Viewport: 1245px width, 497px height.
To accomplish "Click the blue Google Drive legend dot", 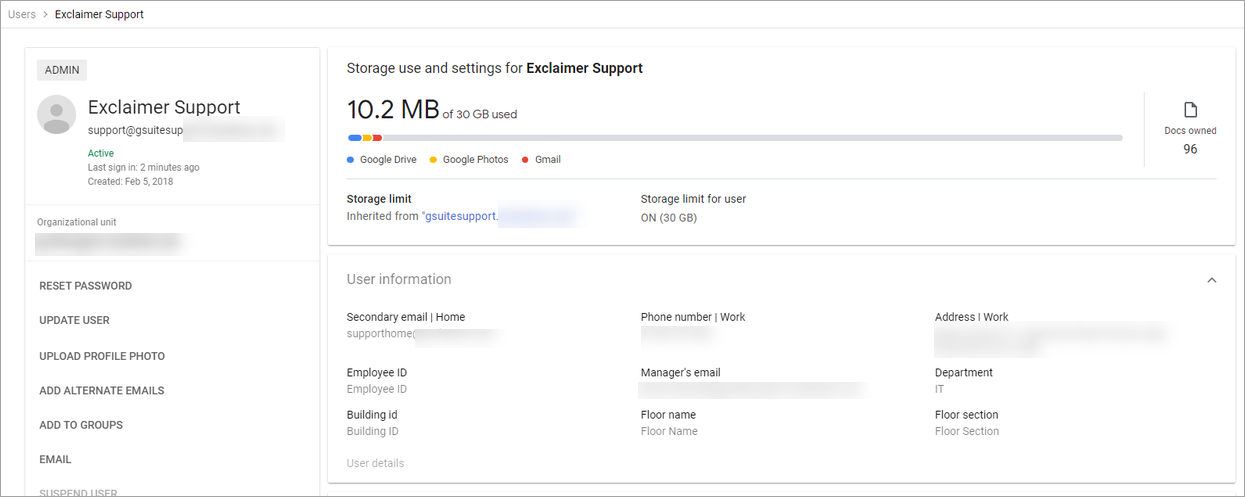I will [x=351, y=160].
